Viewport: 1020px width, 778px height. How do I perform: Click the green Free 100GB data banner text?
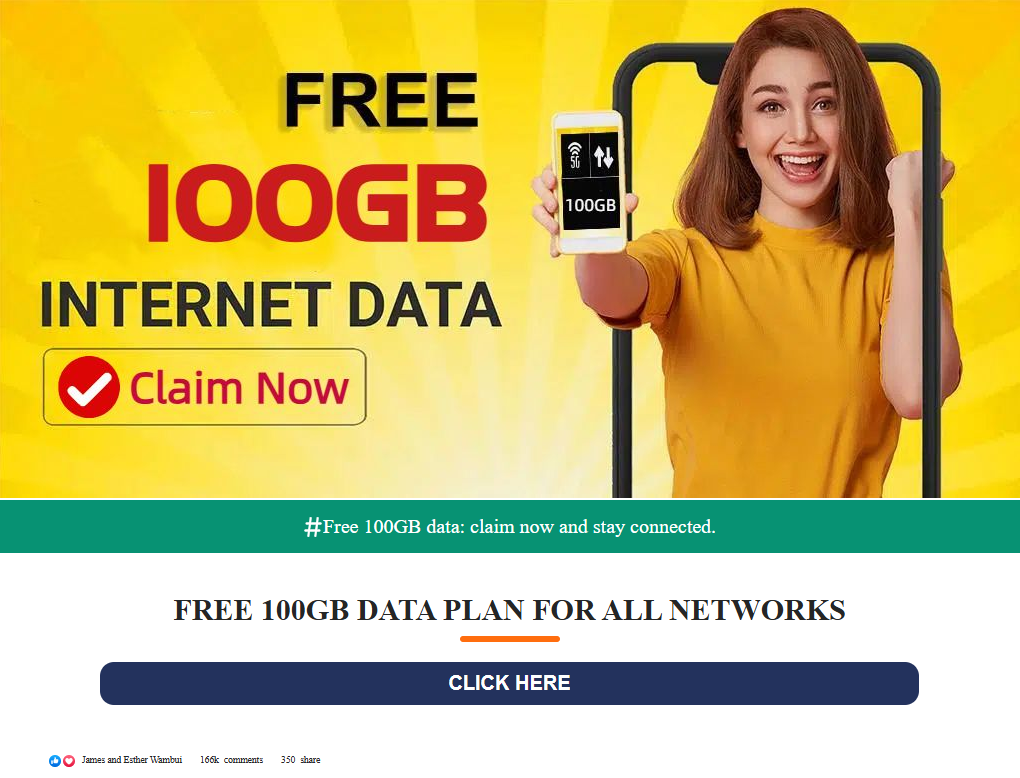click(510, 526)
